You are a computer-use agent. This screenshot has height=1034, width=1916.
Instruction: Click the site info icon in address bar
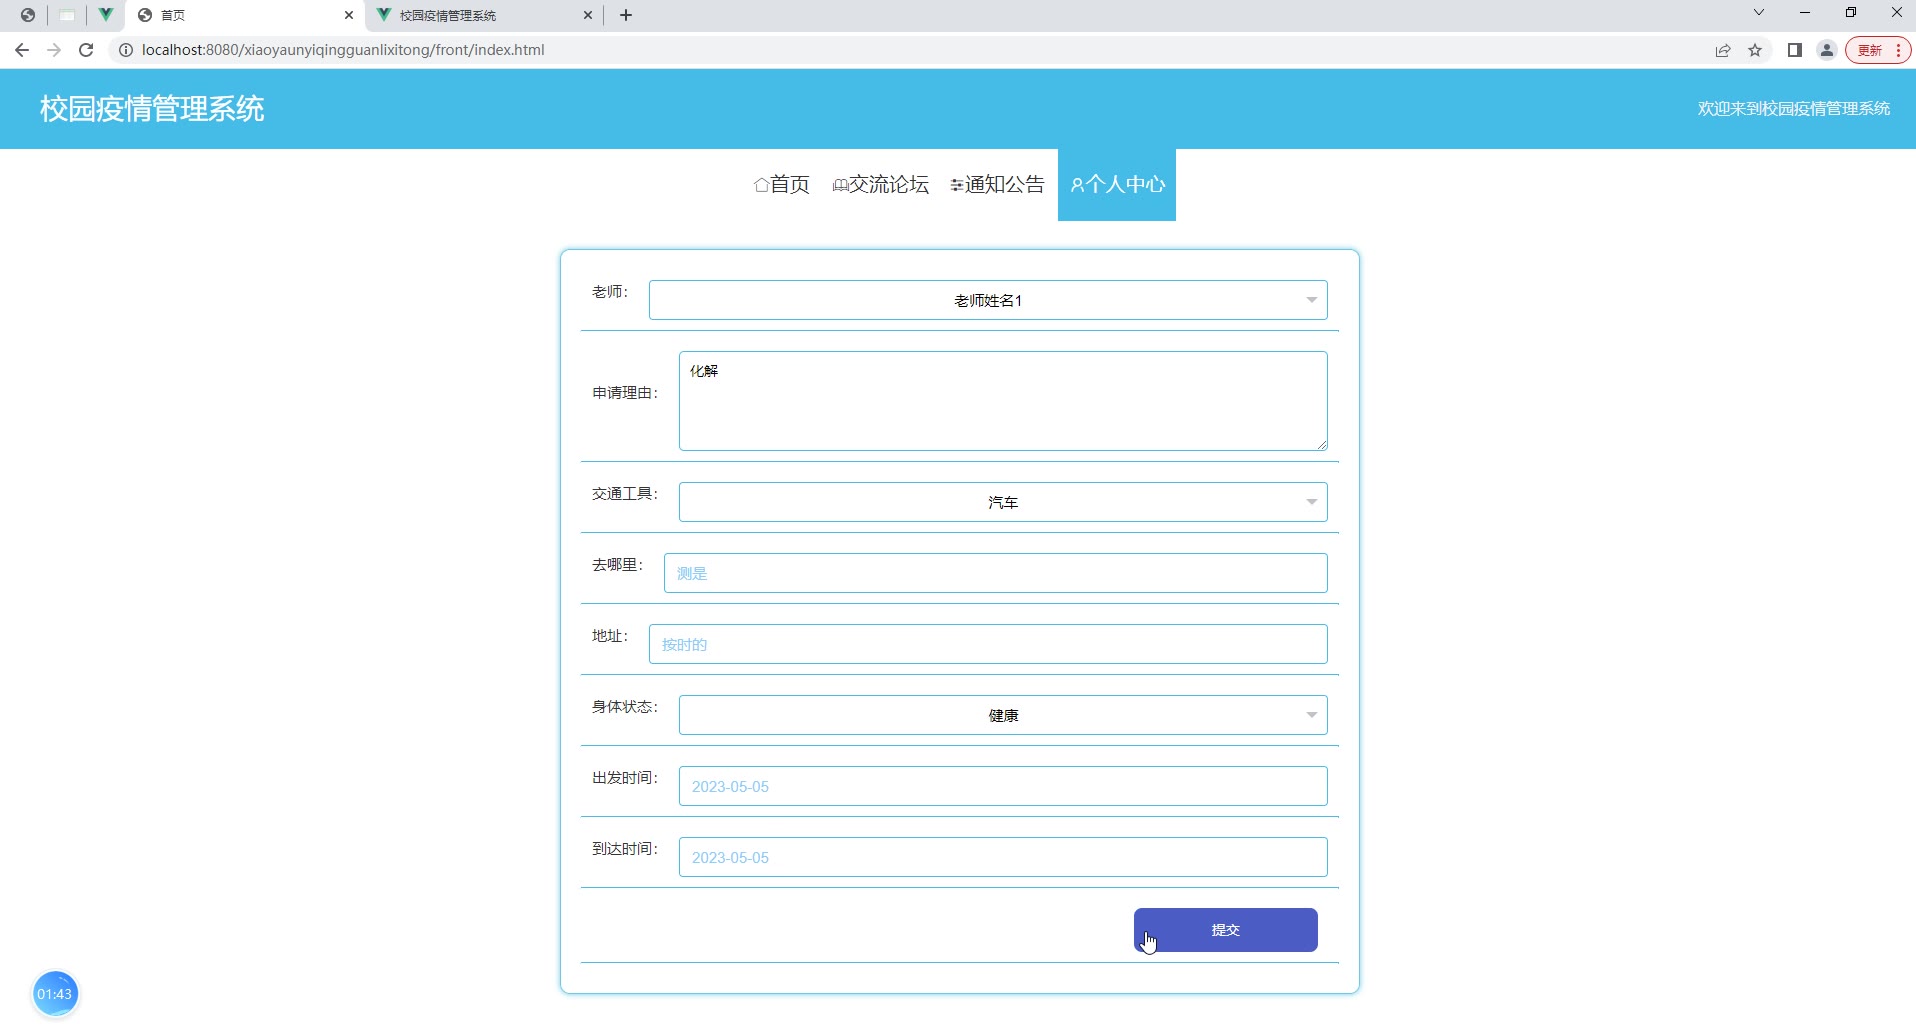(x=126, y=50)
